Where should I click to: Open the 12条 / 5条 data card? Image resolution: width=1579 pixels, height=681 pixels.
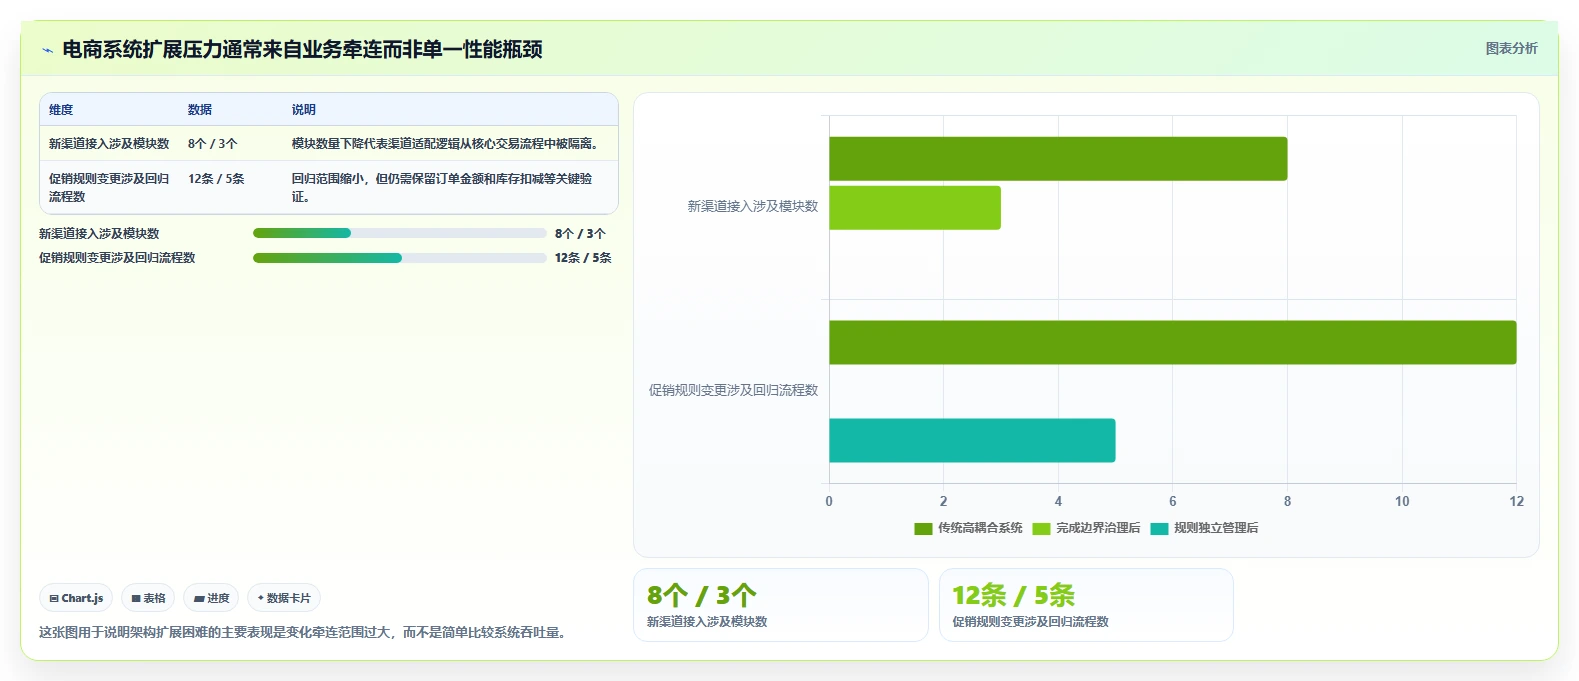pyautogui.click(x=1086, y=605)
